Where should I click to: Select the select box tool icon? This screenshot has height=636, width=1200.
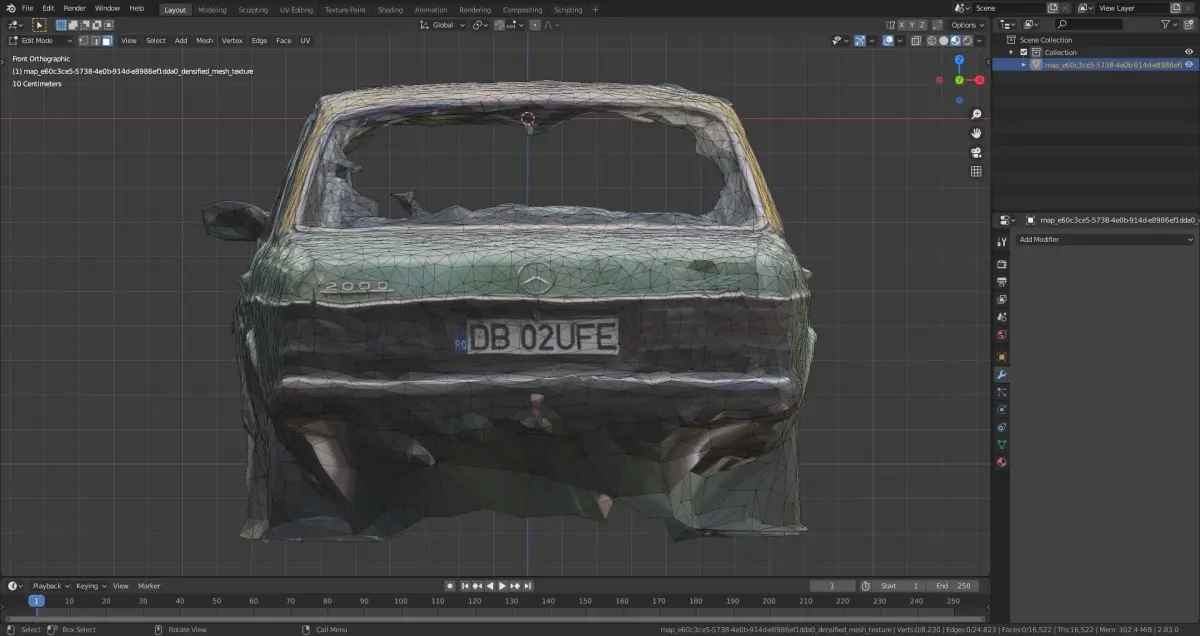[x=40, y=25]
